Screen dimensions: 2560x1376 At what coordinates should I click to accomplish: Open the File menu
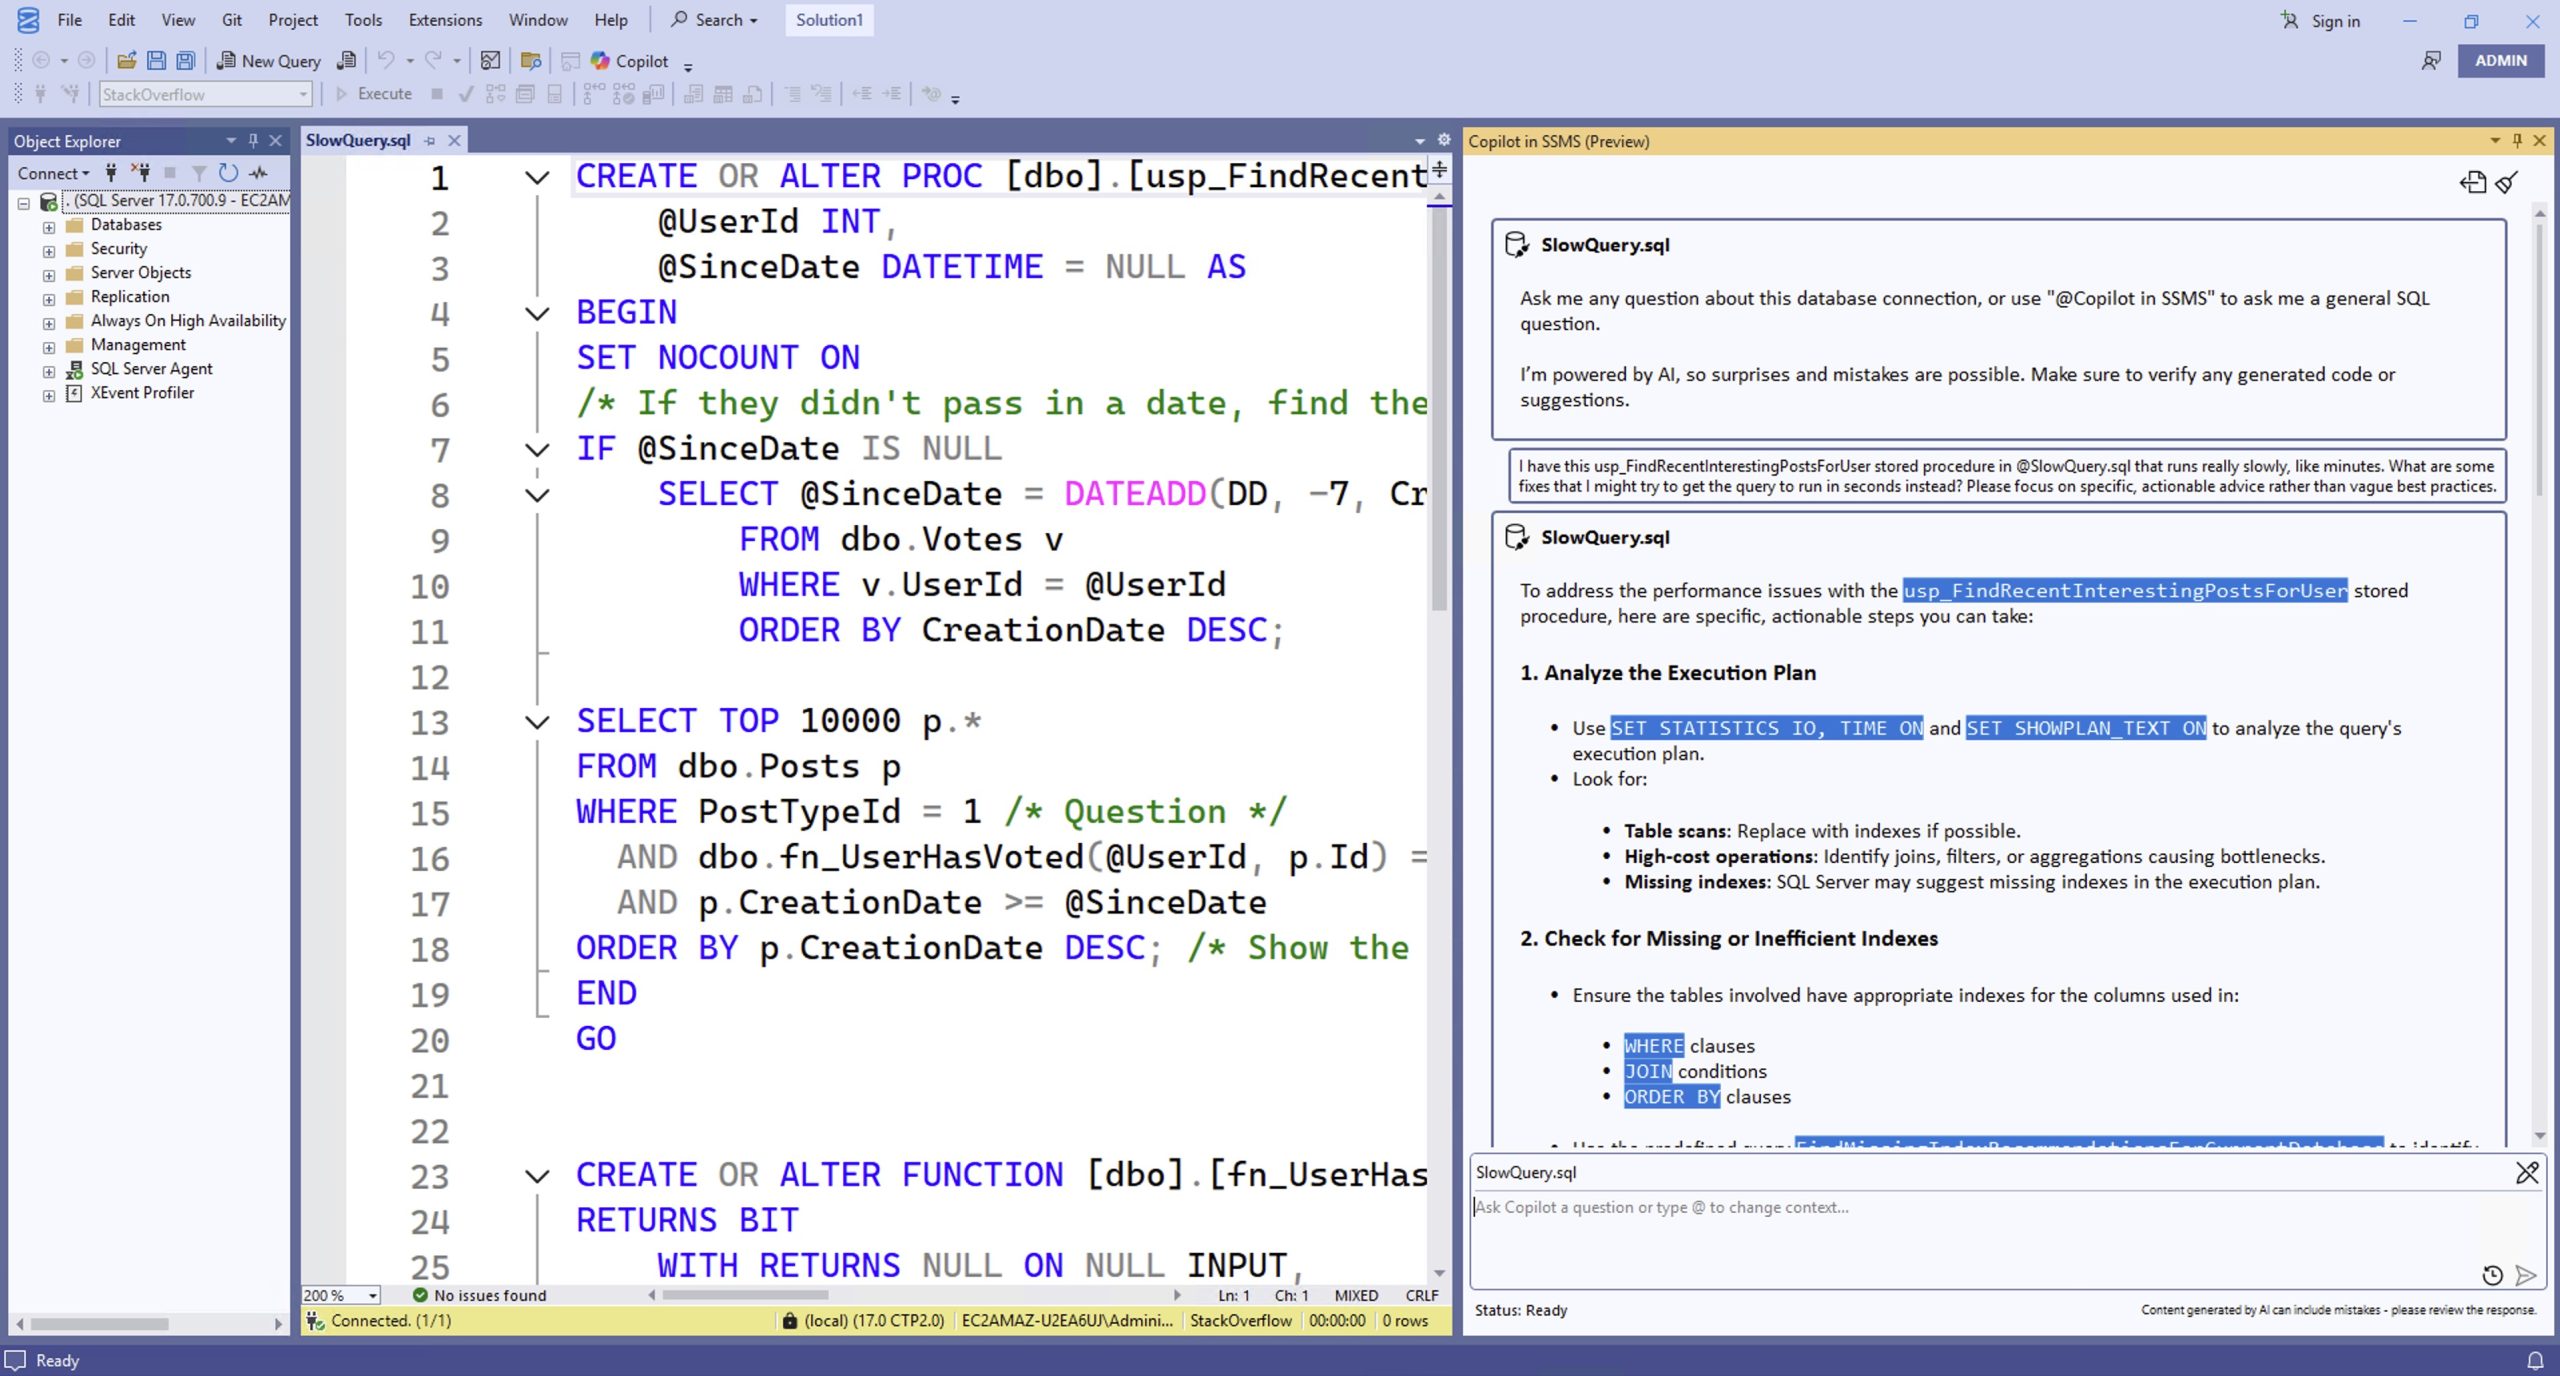click(69, 20)
